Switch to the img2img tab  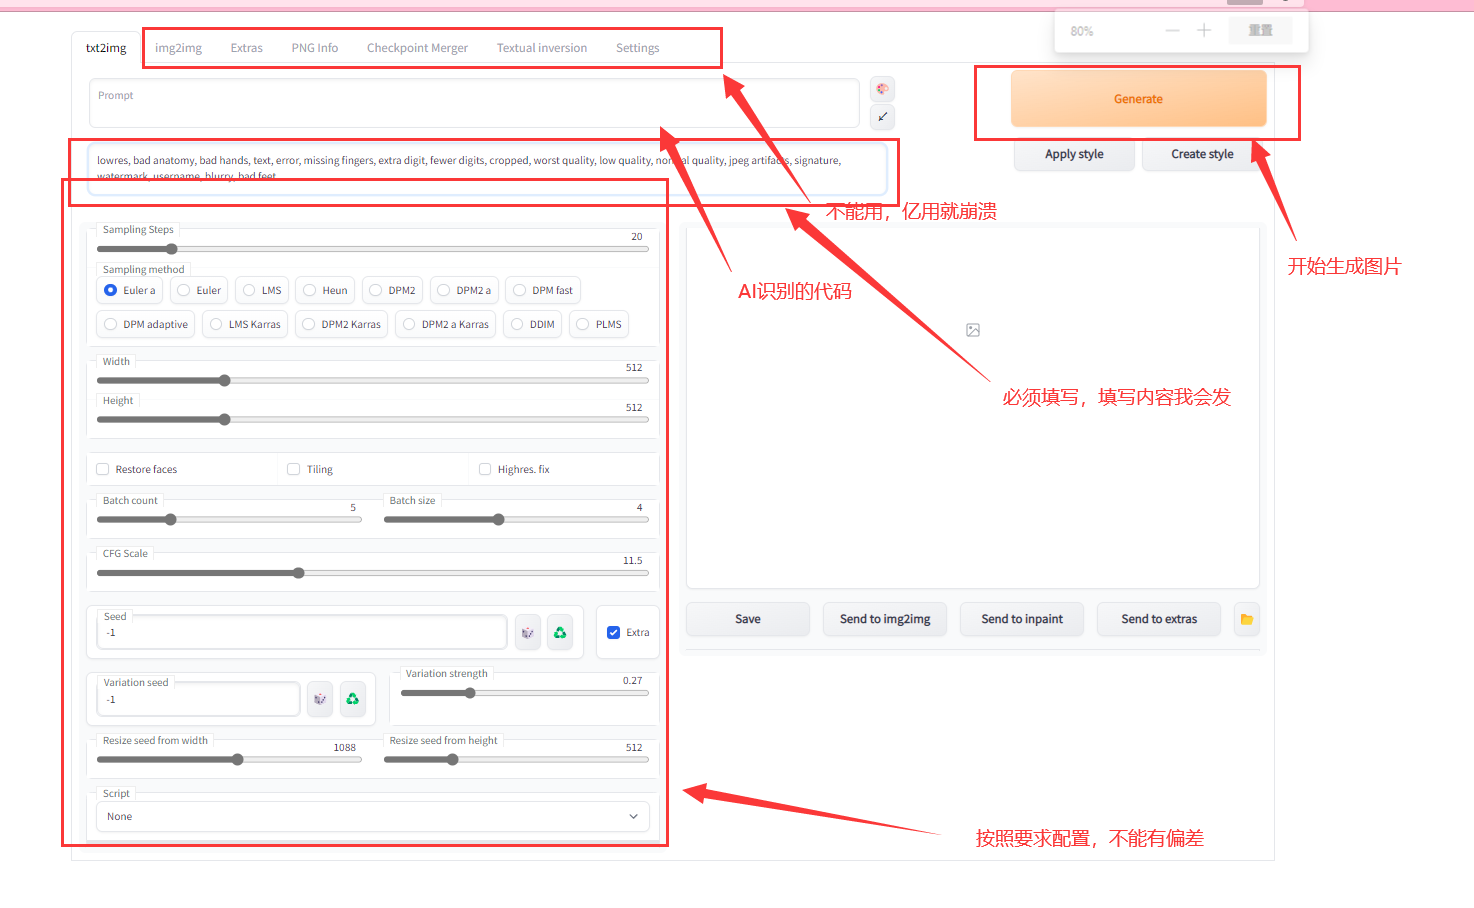pyautogui.click(x=178, y=48)
